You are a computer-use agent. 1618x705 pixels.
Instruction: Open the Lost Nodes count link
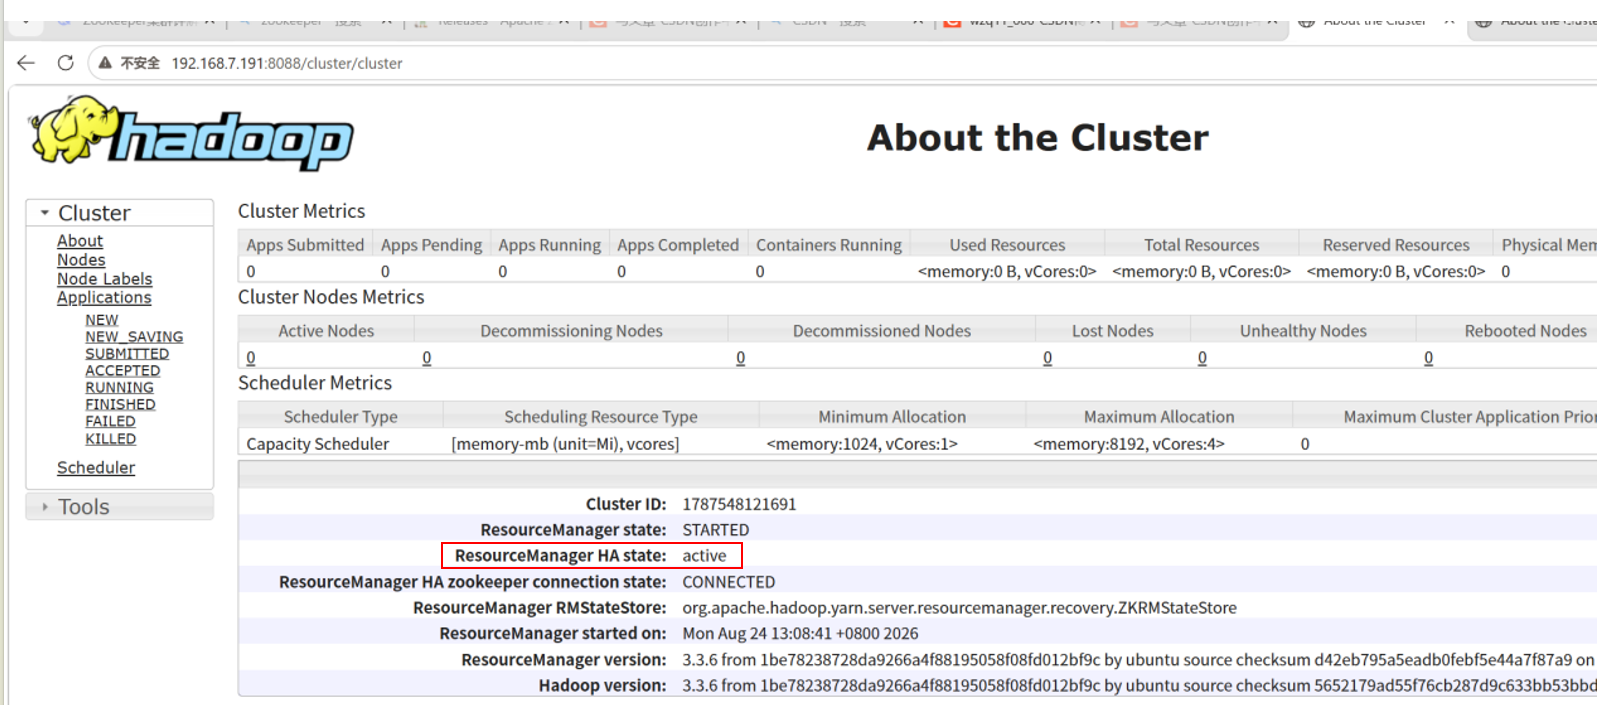tap(1048, 358)
